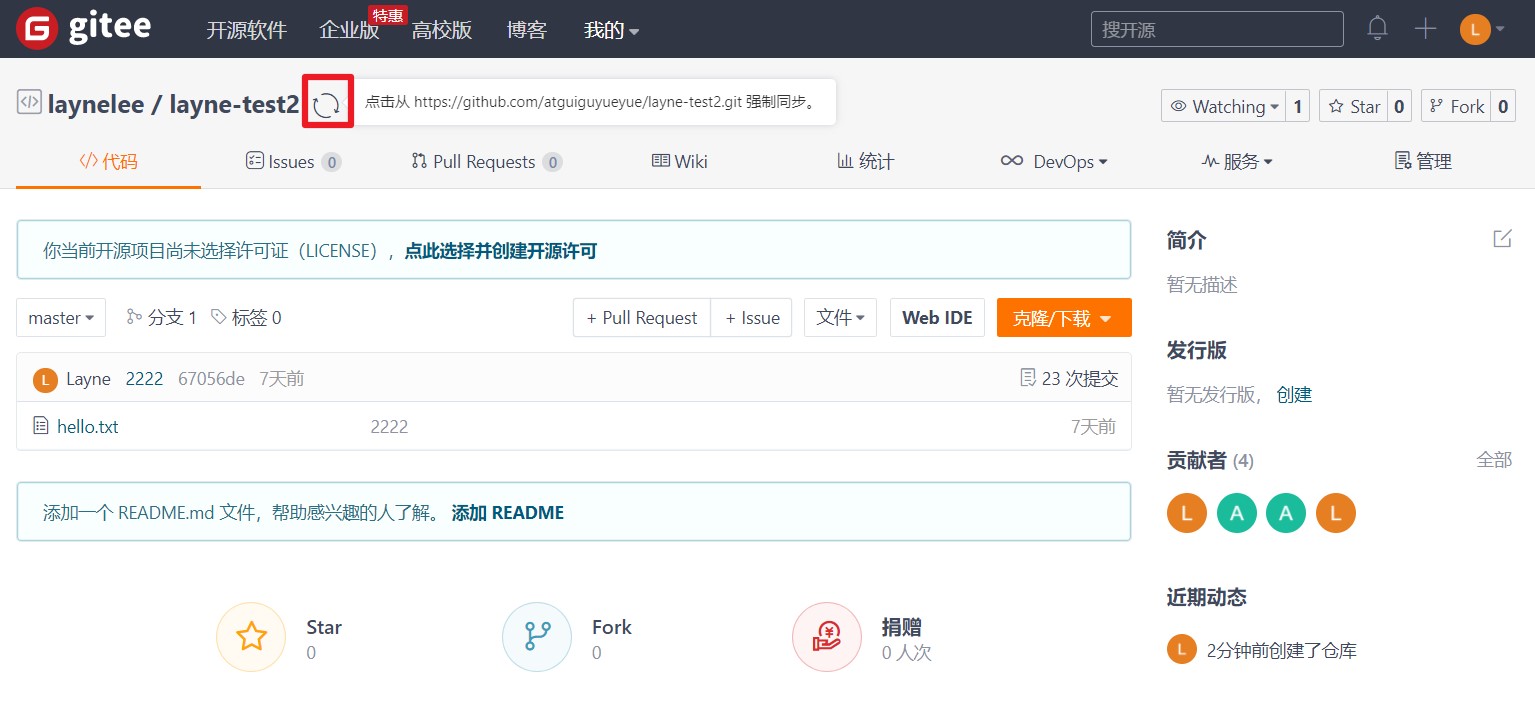This screenshot has width=1535, height=705.
Task: Open the hello.txt file link
Action: (88, 426)
